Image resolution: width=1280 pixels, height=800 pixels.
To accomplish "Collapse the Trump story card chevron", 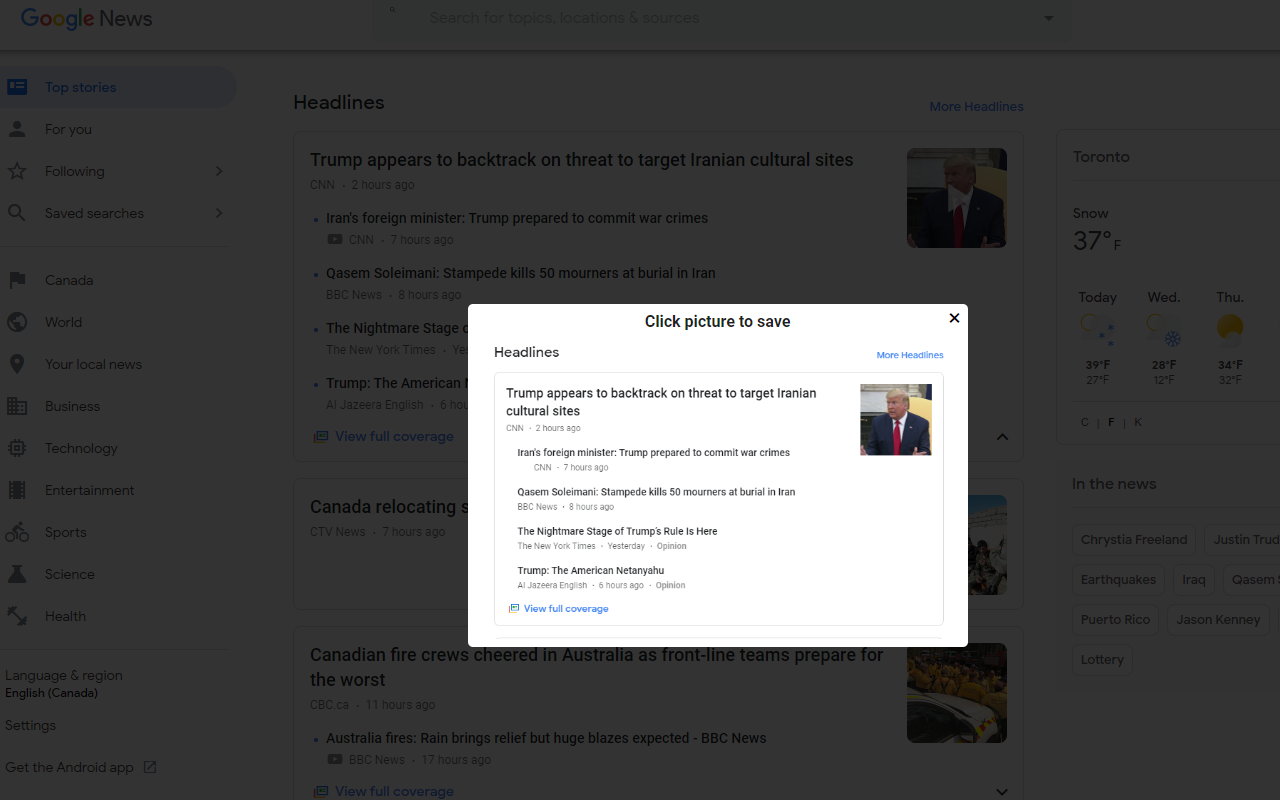I will (x=1002, y=437).
